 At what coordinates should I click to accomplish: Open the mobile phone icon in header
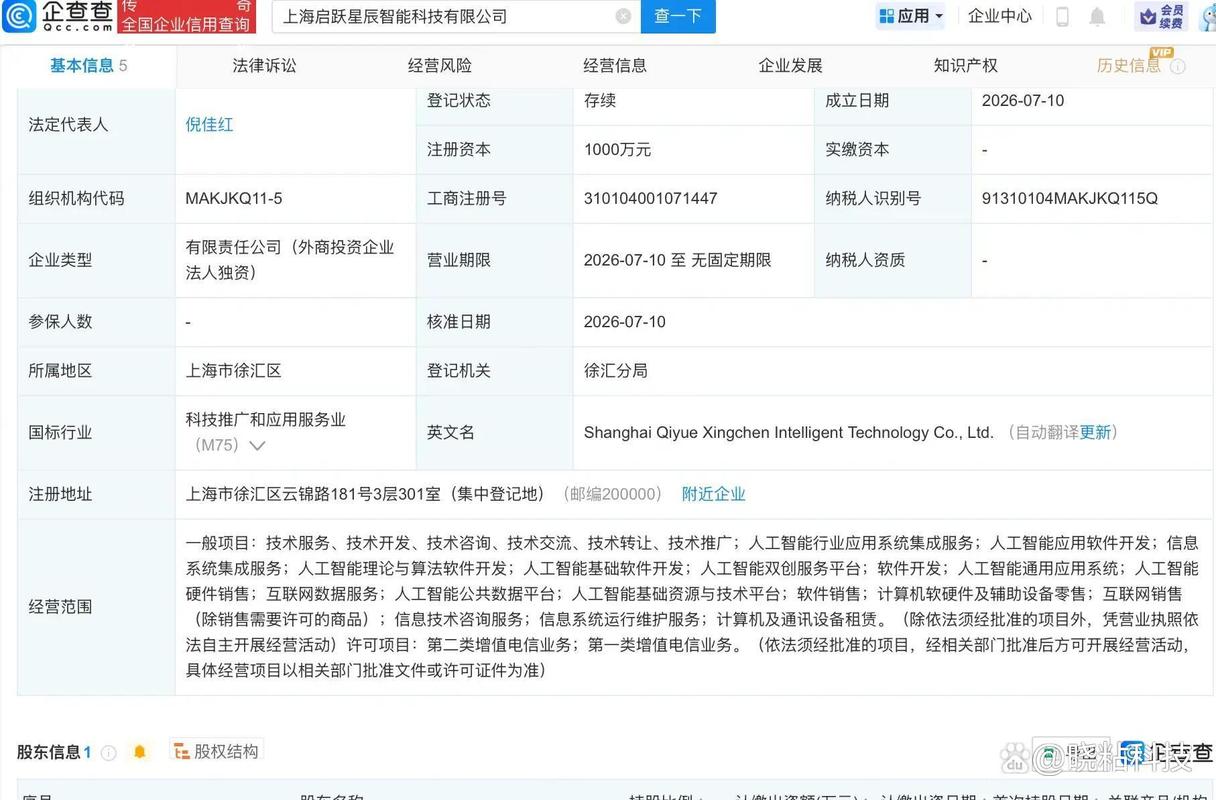1062,16
